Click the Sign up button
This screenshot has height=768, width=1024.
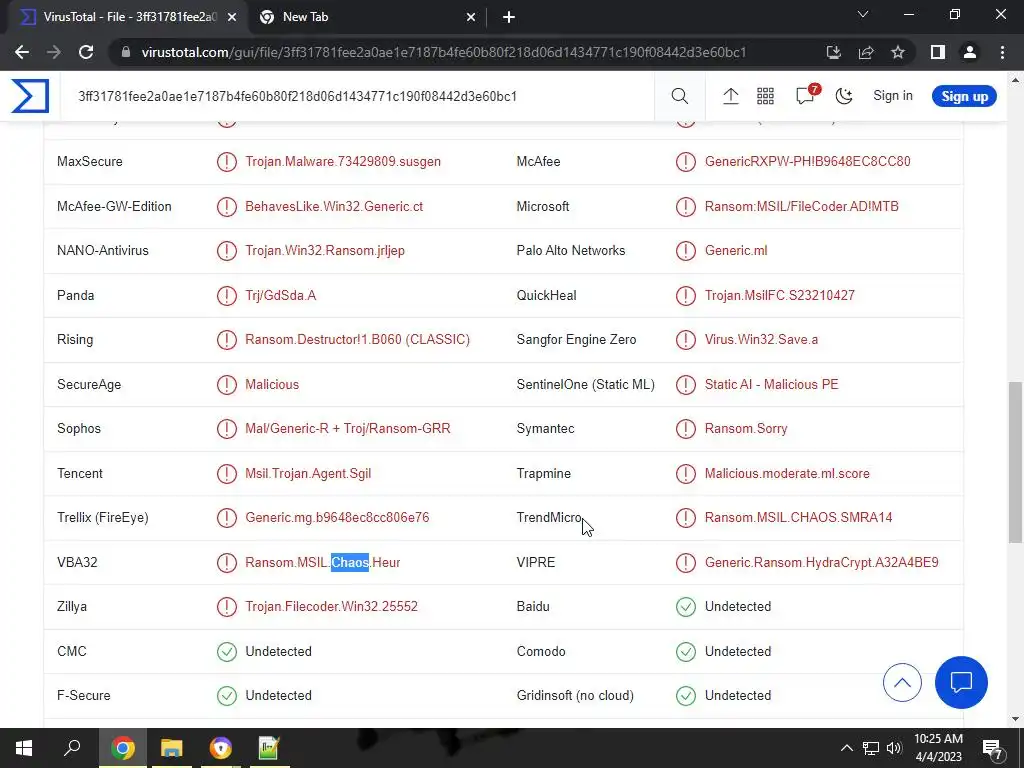click(x=964, y=96)
